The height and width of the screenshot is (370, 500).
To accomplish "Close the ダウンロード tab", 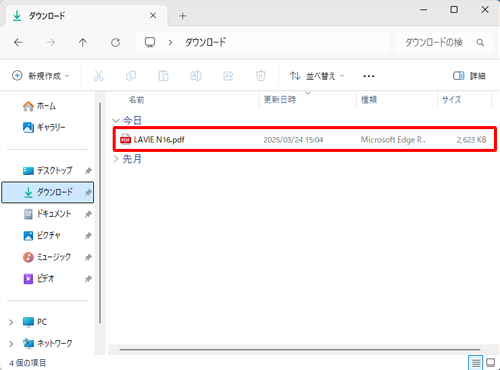I will (x=153, y=15).
